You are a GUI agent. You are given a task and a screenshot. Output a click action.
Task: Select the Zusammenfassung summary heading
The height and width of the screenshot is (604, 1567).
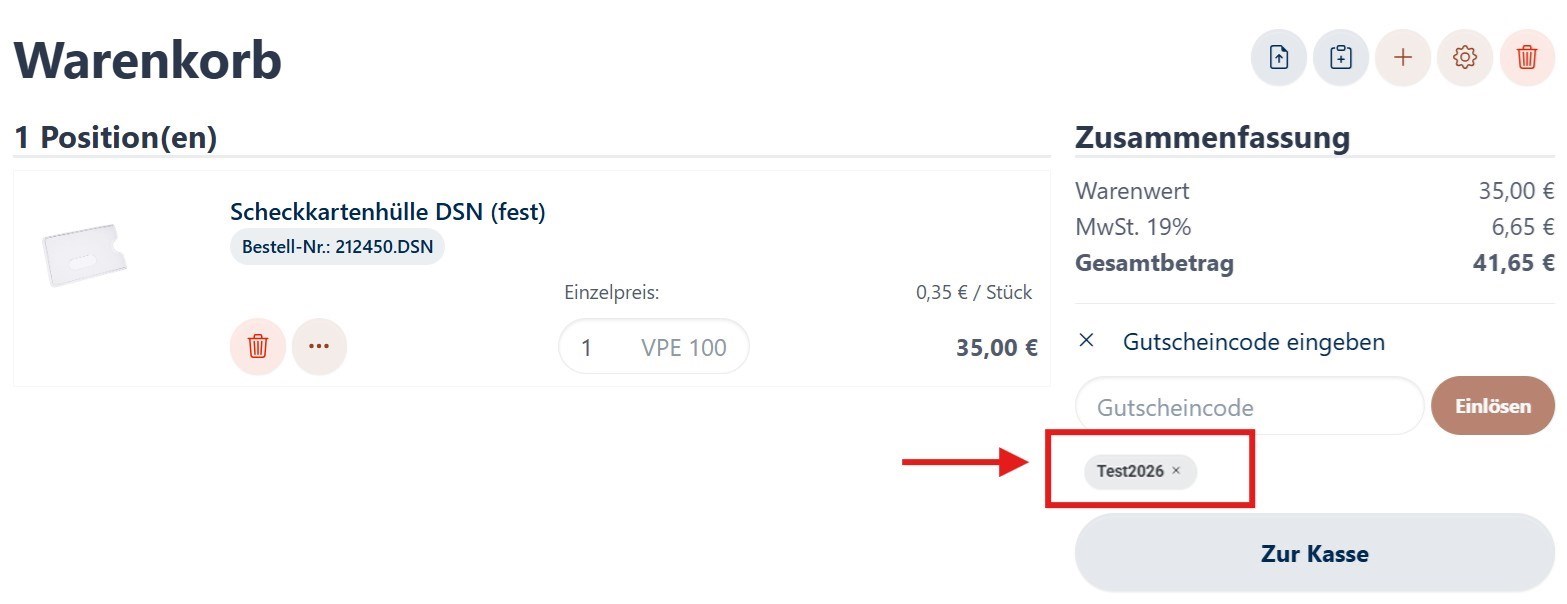tap(1213, 137)
